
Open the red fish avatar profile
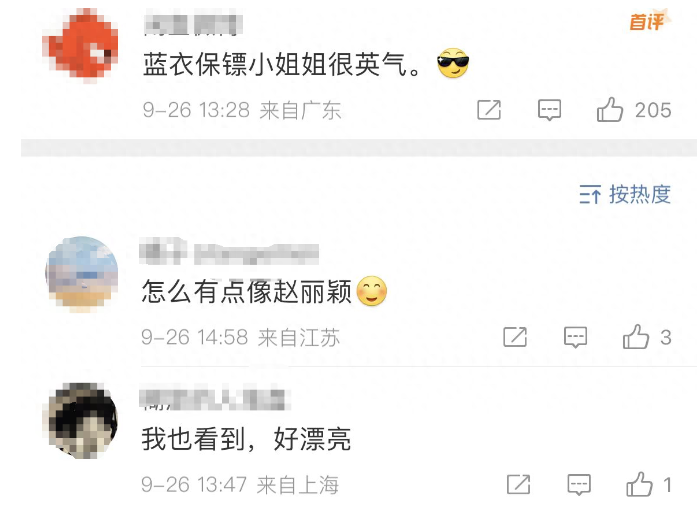(x=81, y=46)
